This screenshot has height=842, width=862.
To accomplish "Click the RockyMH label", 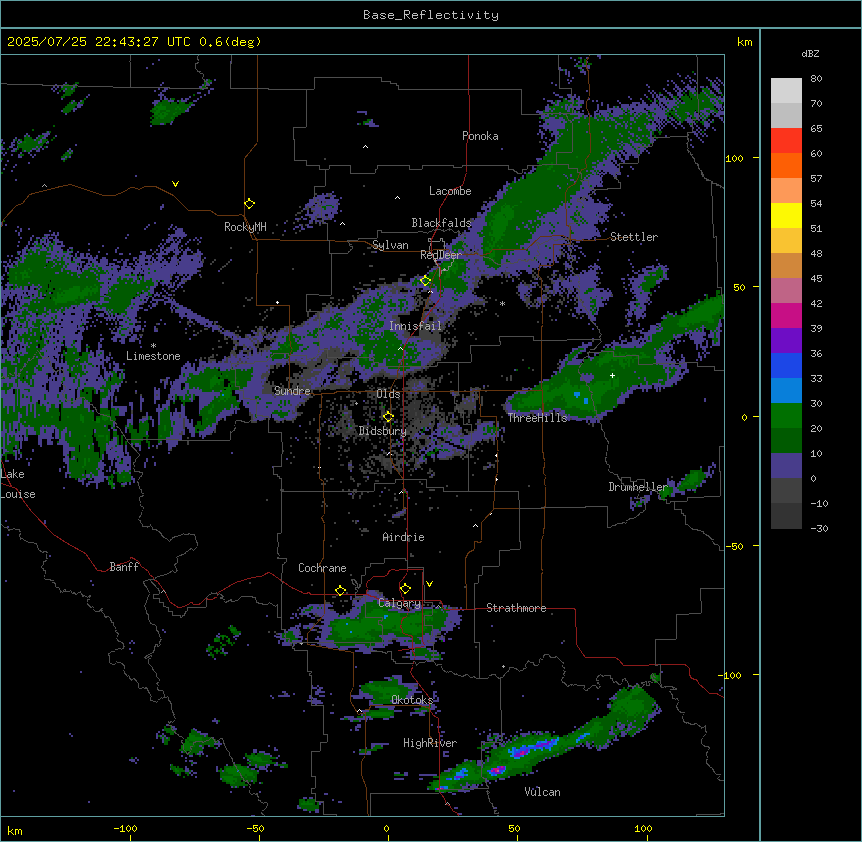I will coord(245,227).
